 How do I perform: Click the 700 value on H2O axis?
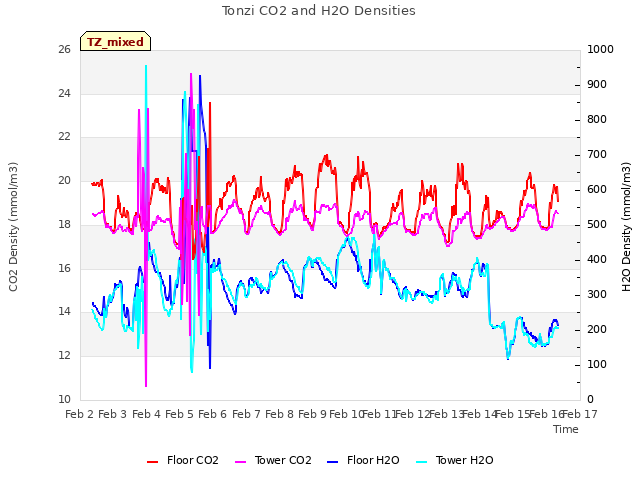coord(597,155)
